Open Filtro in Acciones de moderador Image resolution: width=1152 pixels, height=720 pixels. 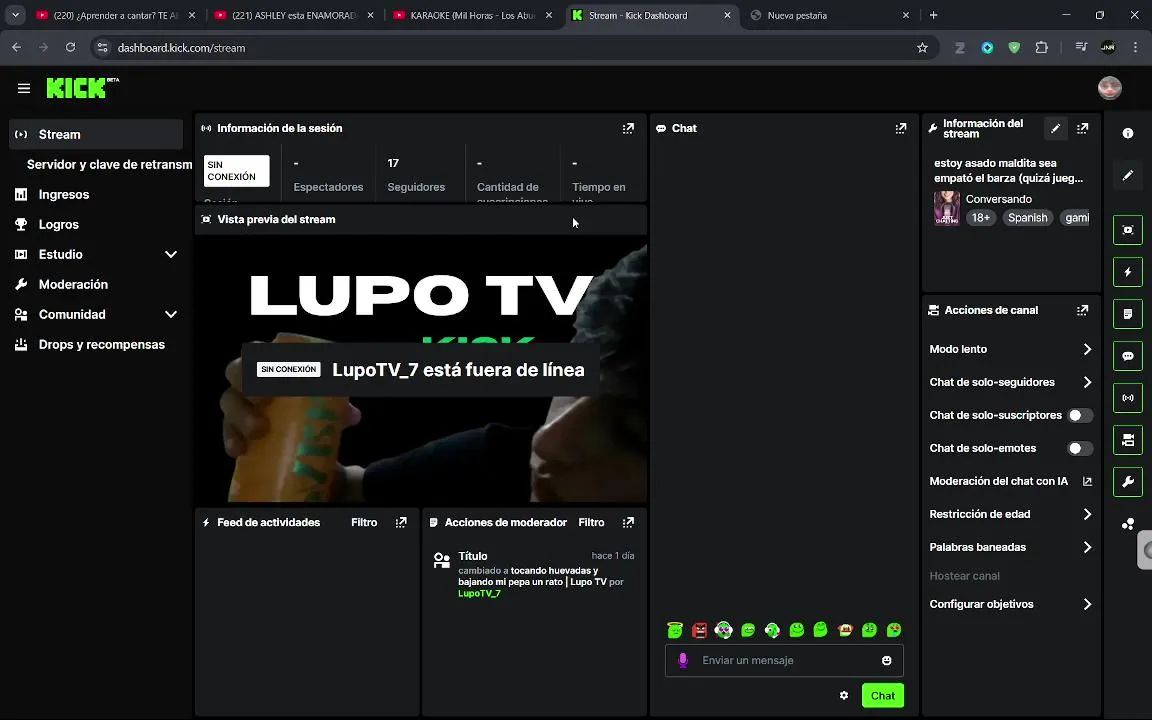click(x=591, y=522)
